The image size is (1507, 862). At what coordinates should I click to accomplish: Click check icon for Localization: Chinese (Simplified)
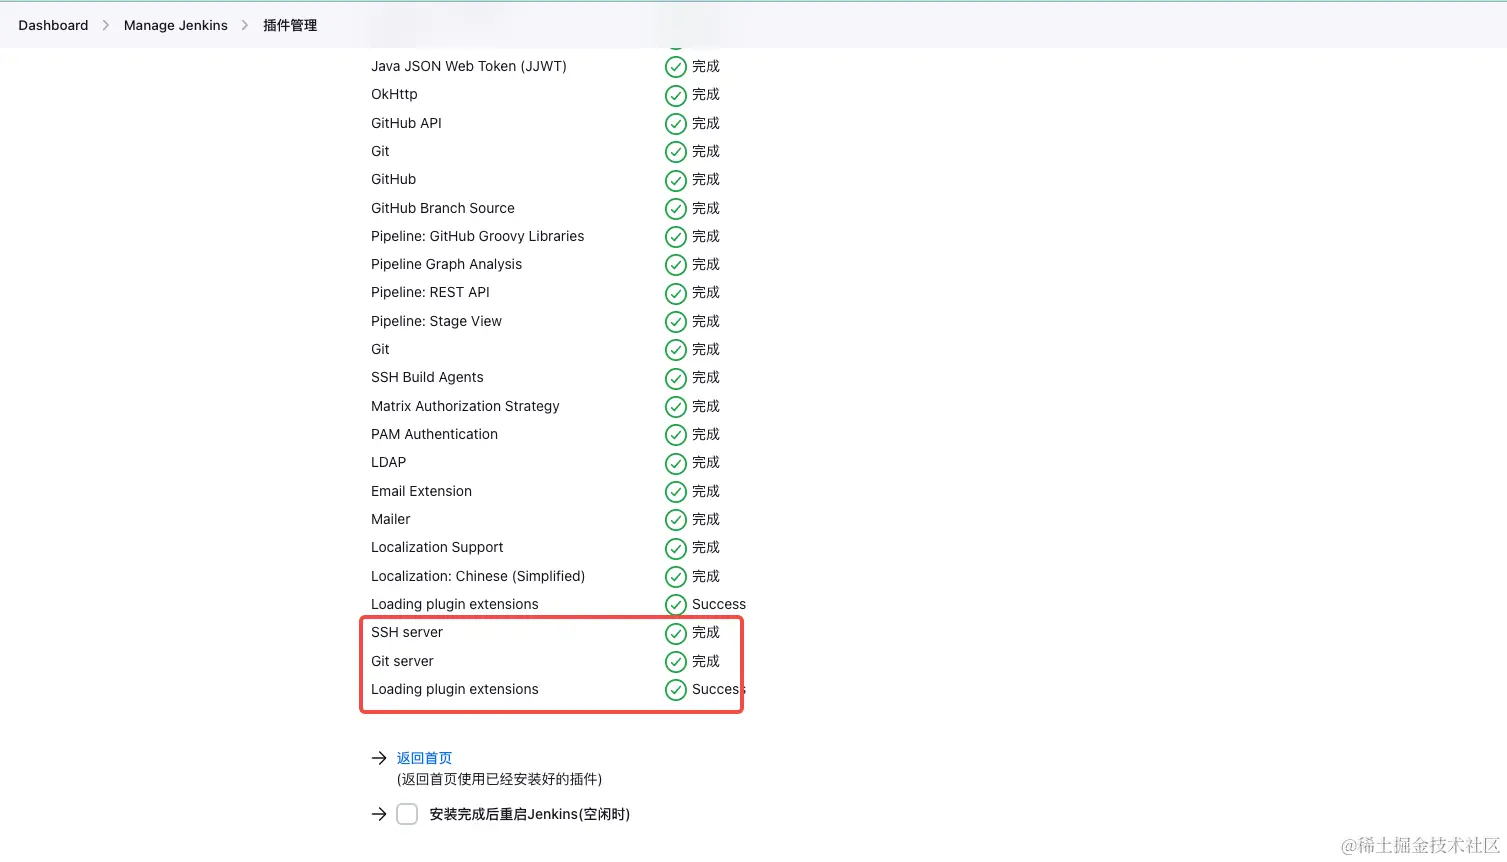point(676,577)
